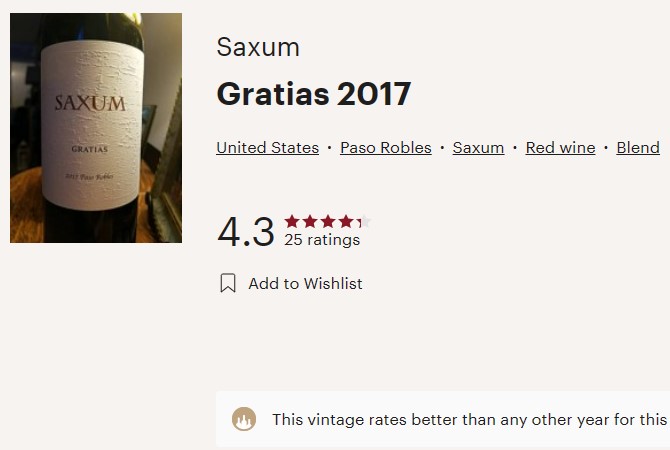Viewport: 670px width, 450px height.
Task: Click the Gratias 2017 wine title
Action: point(314,94)
